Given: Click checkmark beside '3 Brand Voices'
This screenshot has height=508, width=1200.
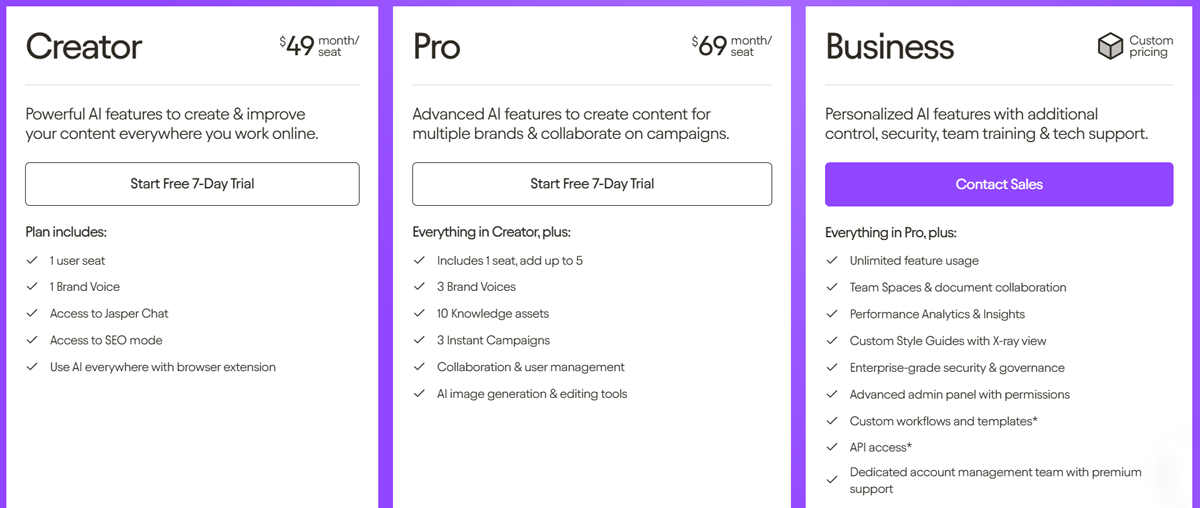Looking at the screenshot, I should (x=419, y=287).
